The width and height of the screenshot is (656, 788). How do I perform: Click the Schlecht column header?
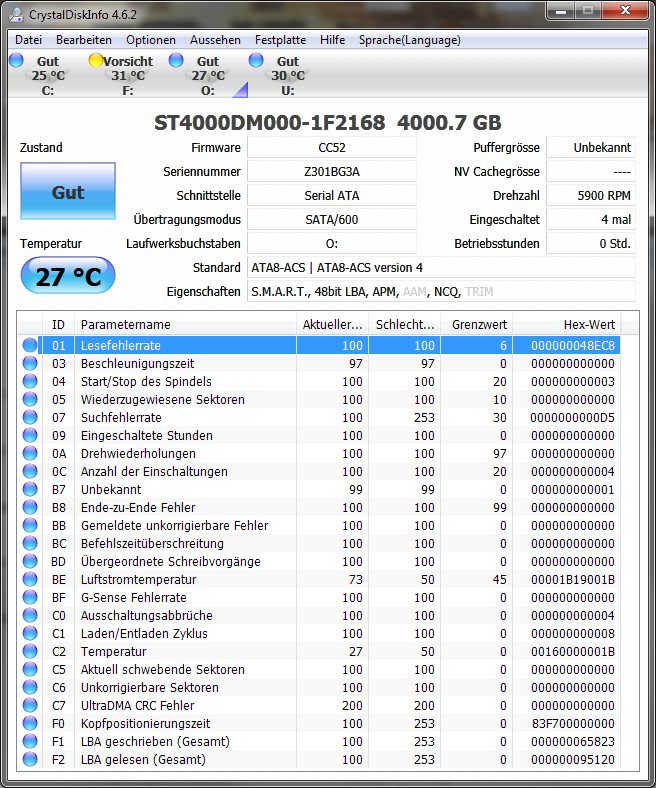[405, 325]
